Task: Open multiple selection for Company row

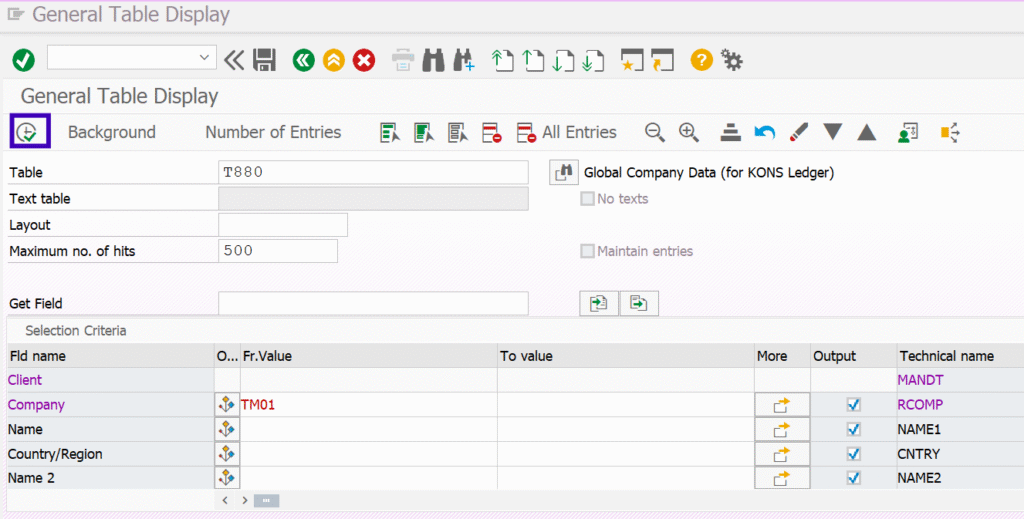Action: (x=782, y=405)
